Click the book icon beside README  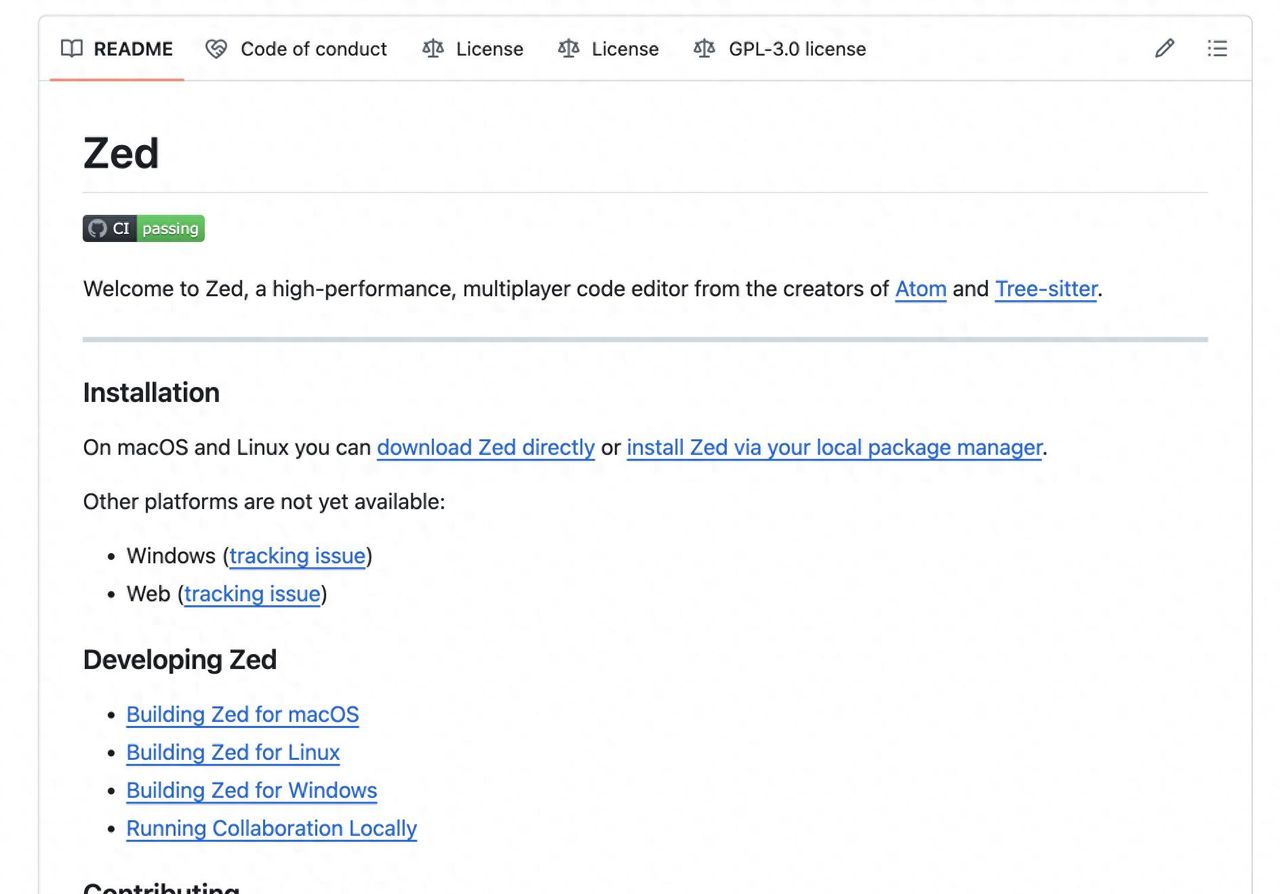click(72, 49)
